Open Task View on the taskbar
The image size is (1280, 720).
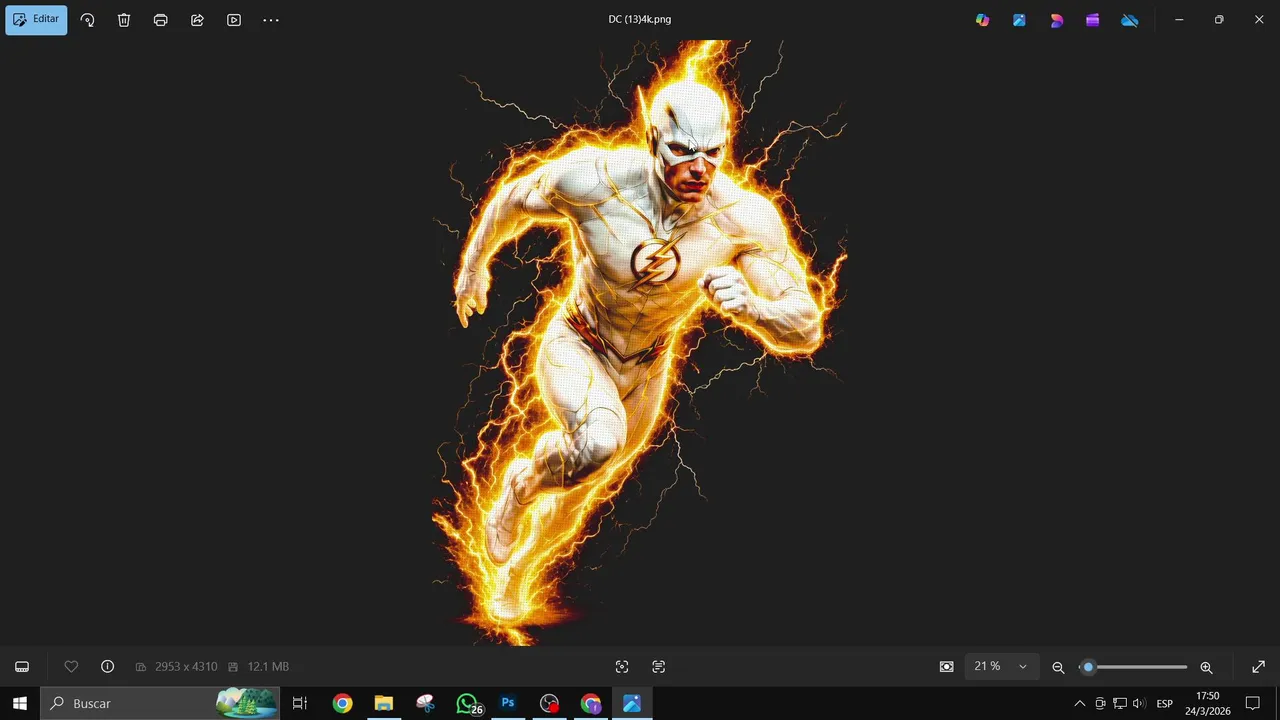coord(300,704)
